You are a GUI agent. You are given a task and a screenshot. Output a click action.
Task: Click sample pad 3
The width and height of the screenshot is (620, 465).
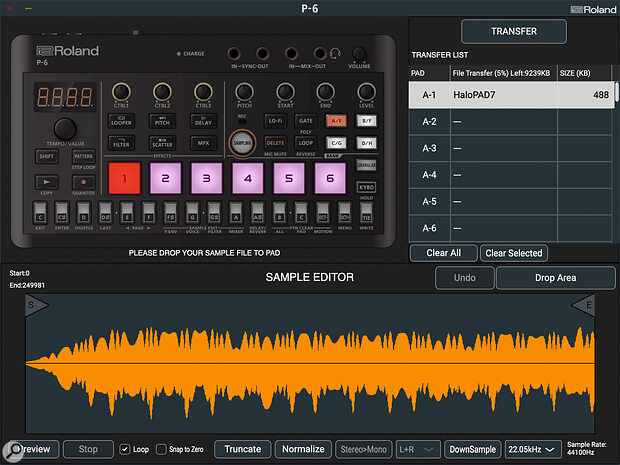coord(206,178)
